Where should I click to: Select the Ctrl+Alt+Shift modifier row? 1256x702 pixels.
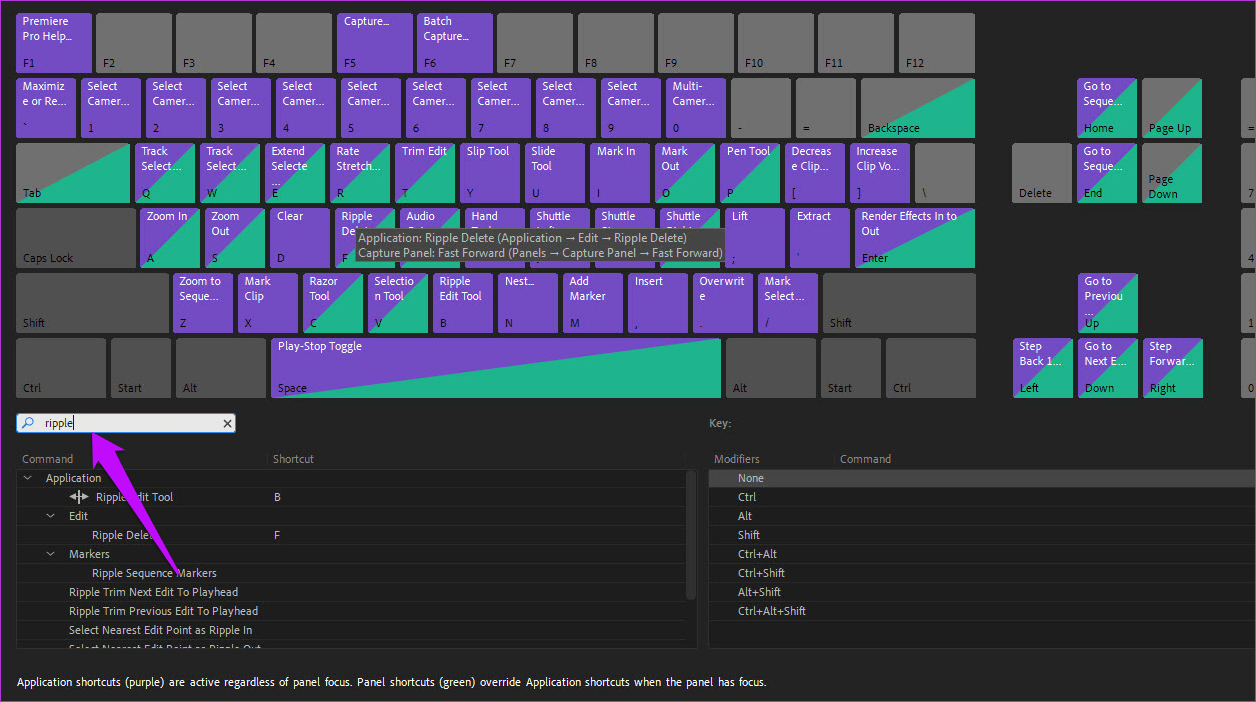(x=982, y=611)
